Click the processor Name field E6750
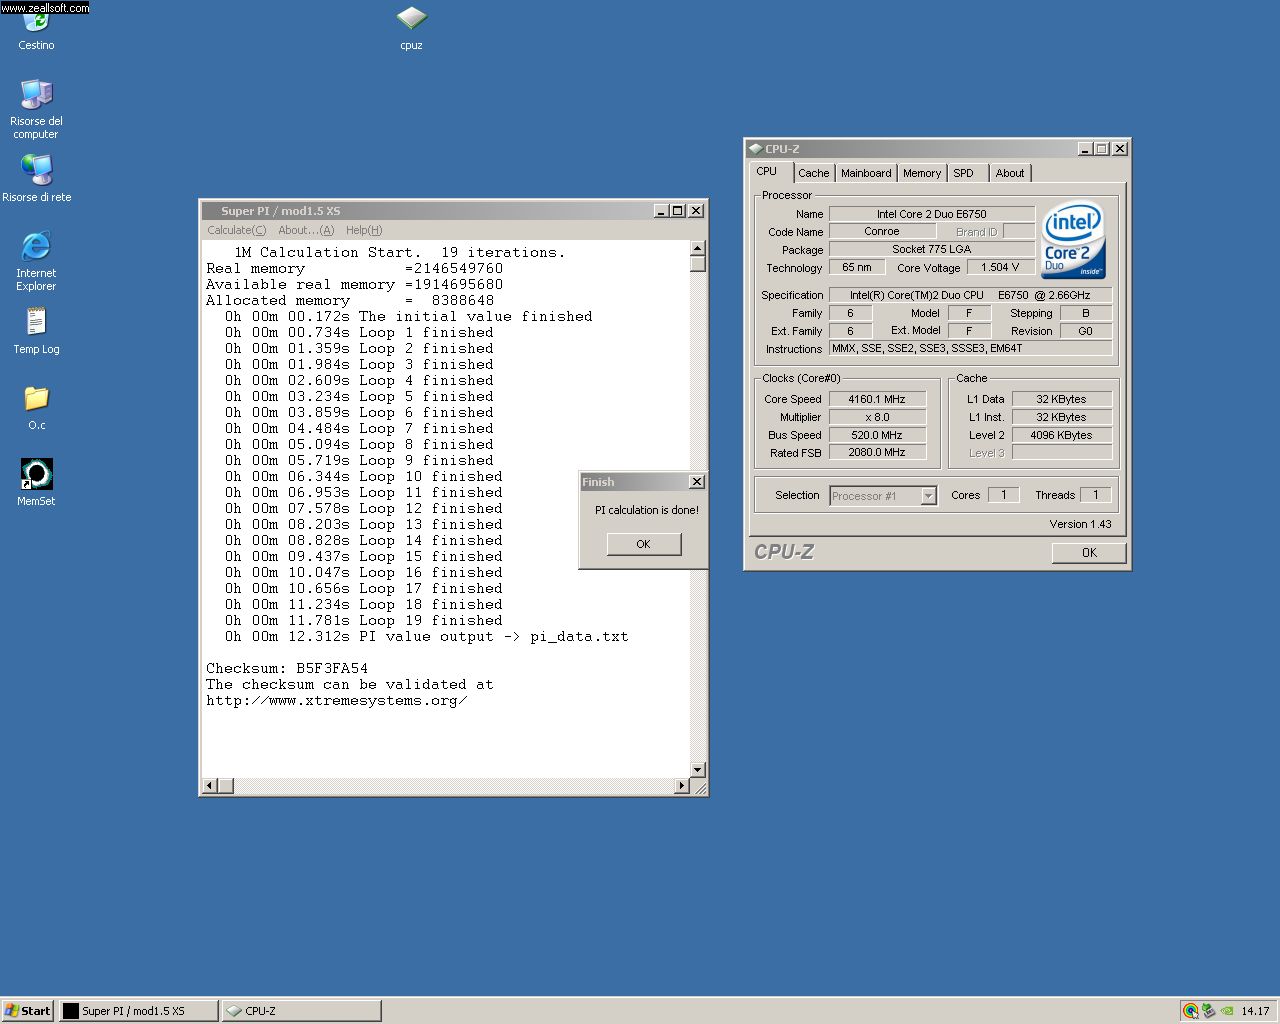The width and height of the screenshot is (1280, 1024). click(x=932, y=214)
